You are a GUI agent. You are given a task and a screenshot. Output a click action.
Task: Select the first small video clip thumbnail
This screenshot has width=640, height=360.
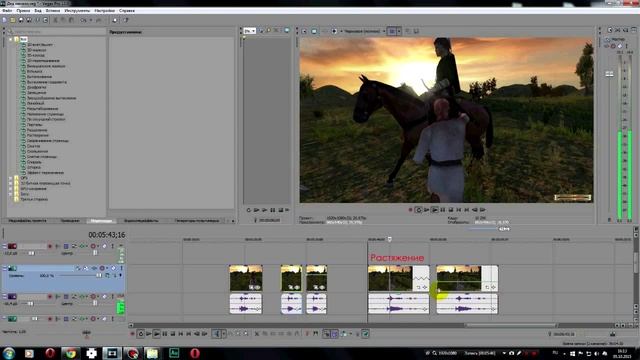pos(246,278)
